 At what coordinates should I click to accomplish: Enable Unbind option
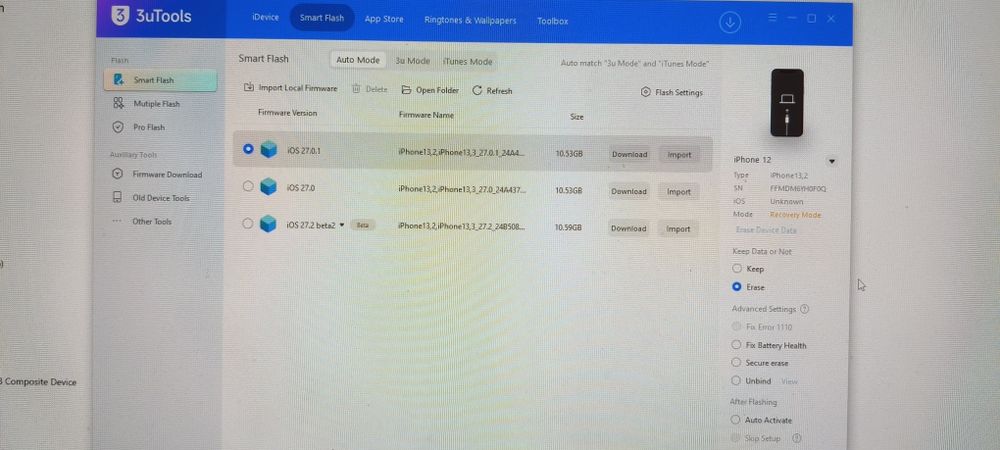pyautogui.click(x=735, y=381)
